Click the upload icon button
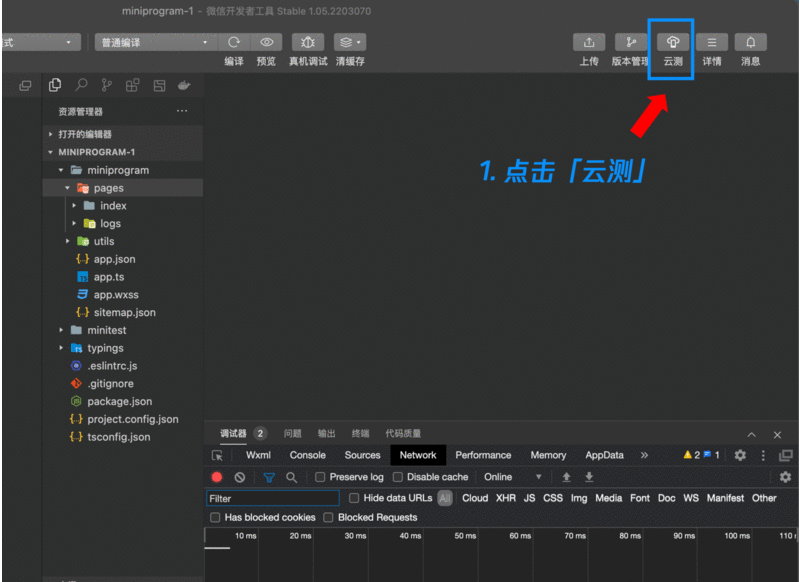 click(x=589, y=42)
